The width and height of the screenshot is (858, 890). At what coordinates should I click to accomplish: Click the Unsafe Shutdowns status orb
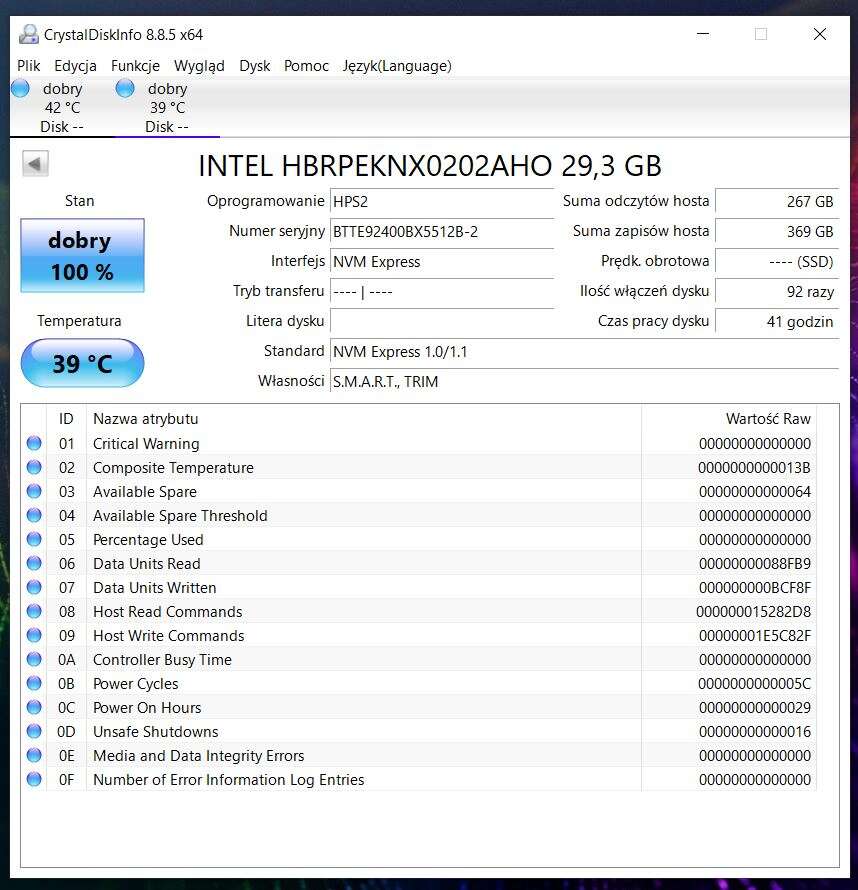point(34,731)
